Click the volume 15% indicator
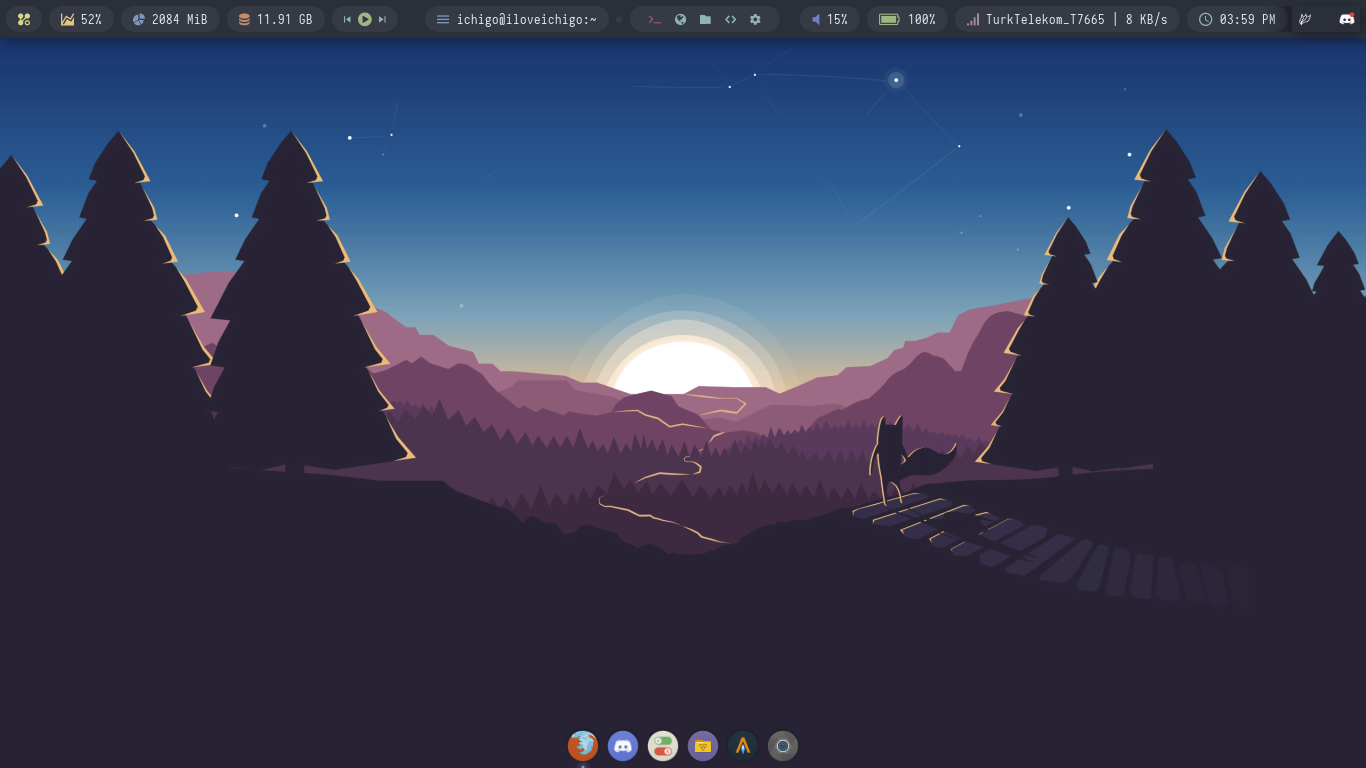This screenshot has height=768, width=1366. (830, 19)
